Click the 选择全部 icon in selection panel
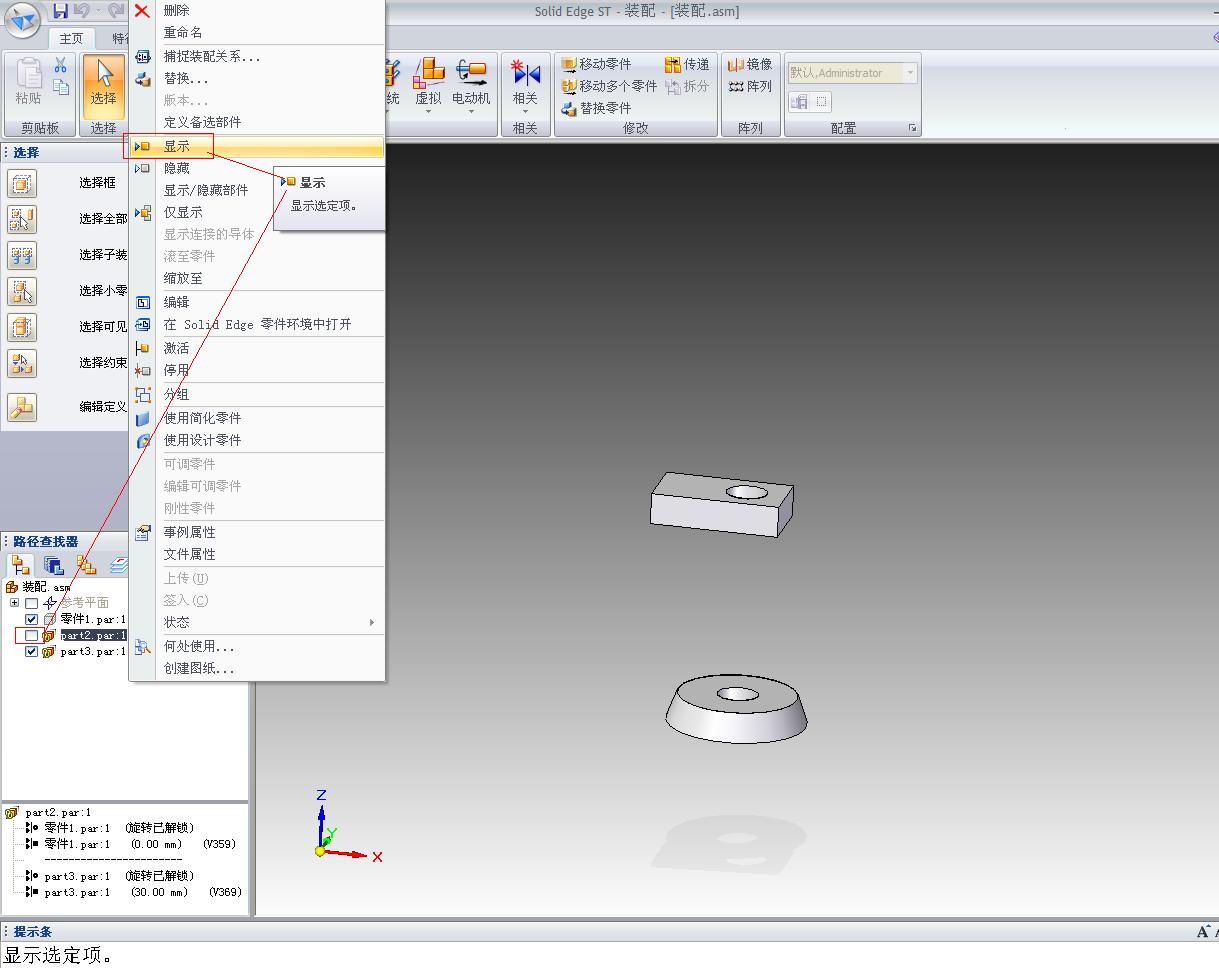The width and height of the screenshot is (1219, 968). [x=21, y=219]
